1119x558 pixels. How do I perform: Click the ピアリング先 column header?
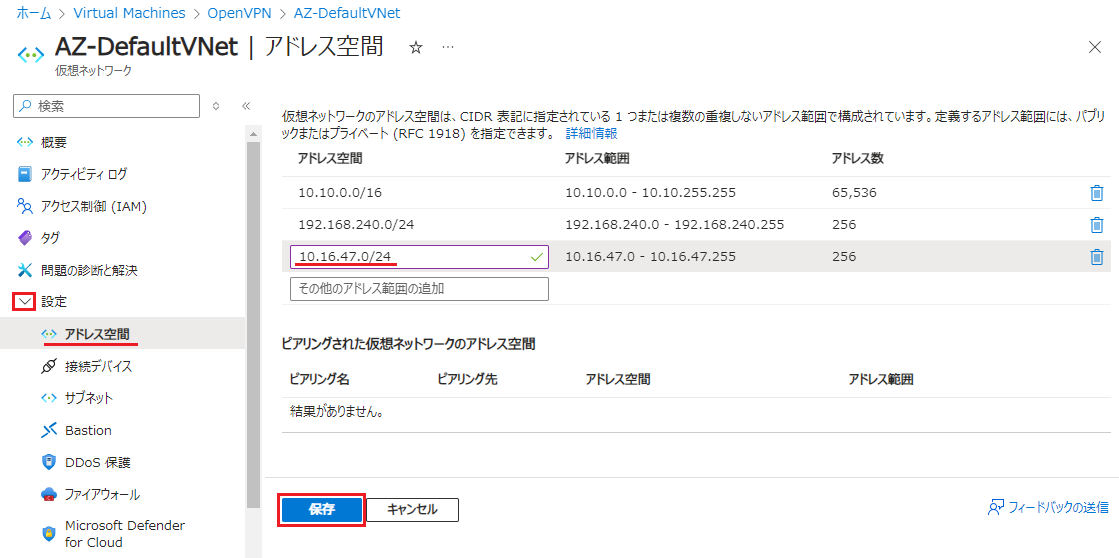pos(467,379)
